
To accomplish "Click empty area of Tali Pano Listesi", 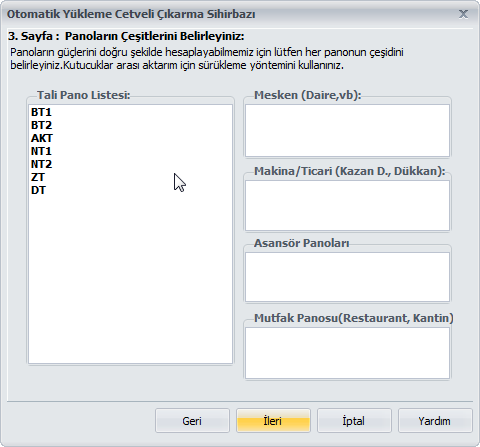I will 130,280.
